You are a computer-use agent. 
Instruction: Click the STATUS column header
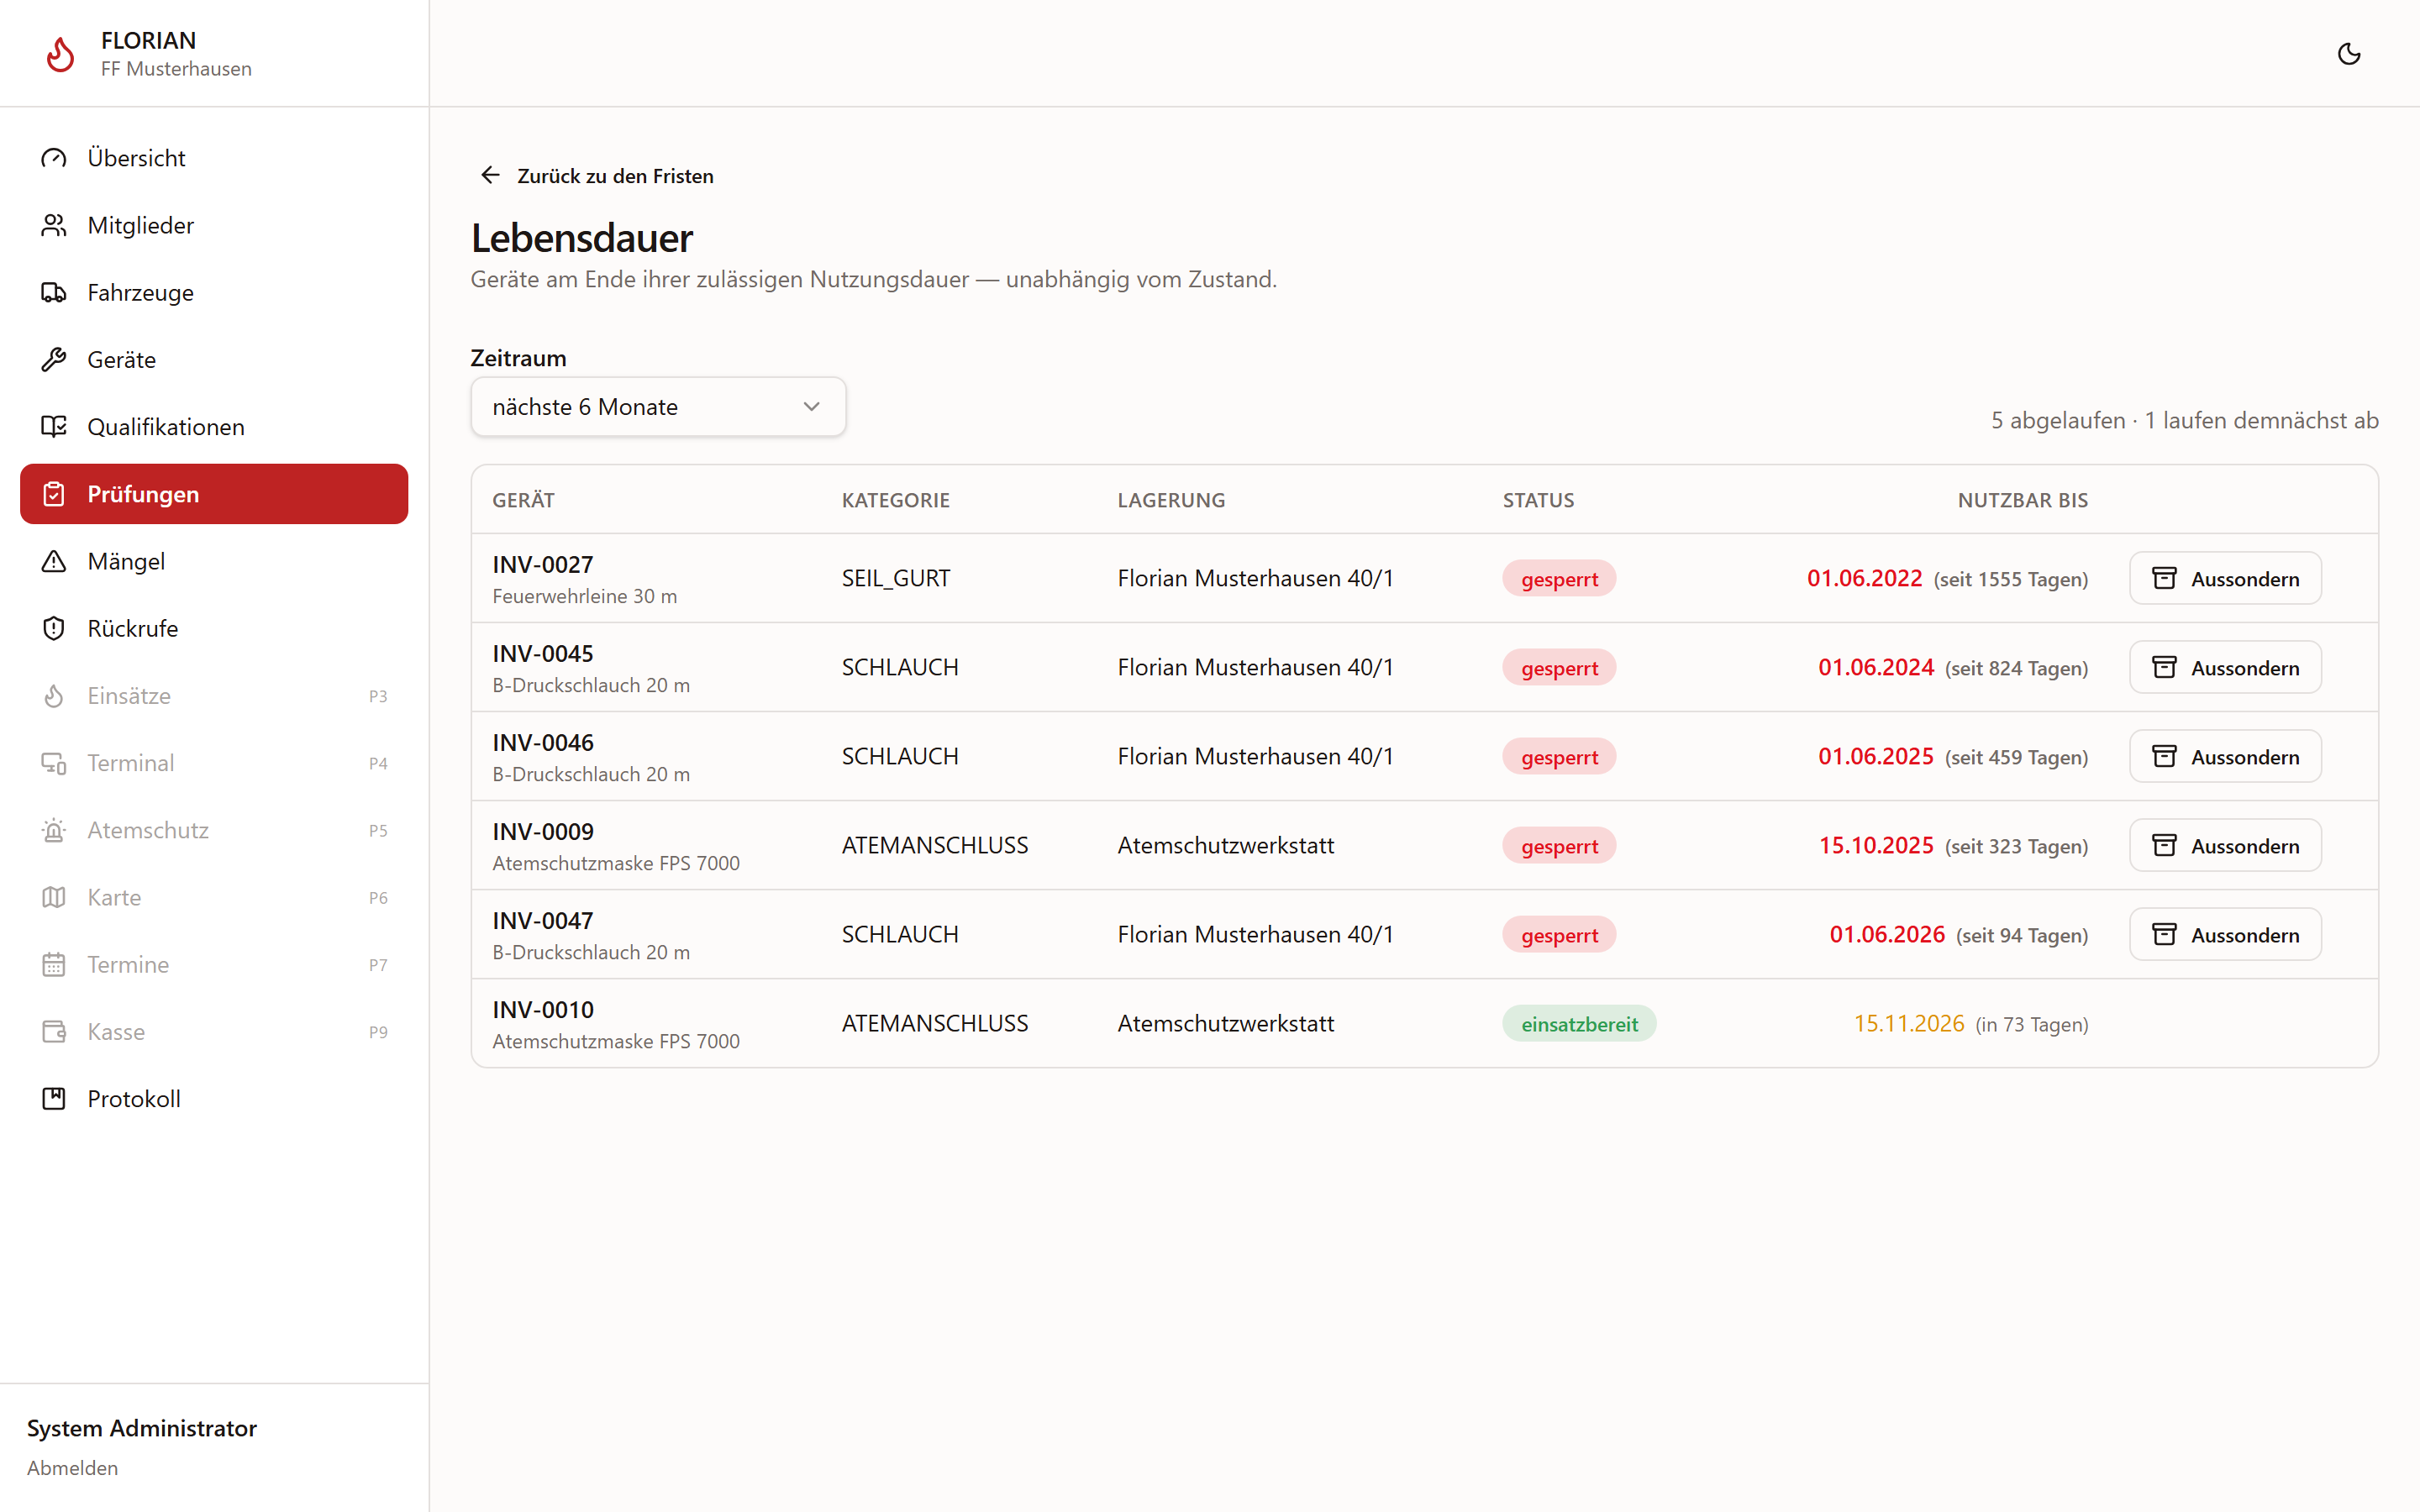[x=1538, y=500]
